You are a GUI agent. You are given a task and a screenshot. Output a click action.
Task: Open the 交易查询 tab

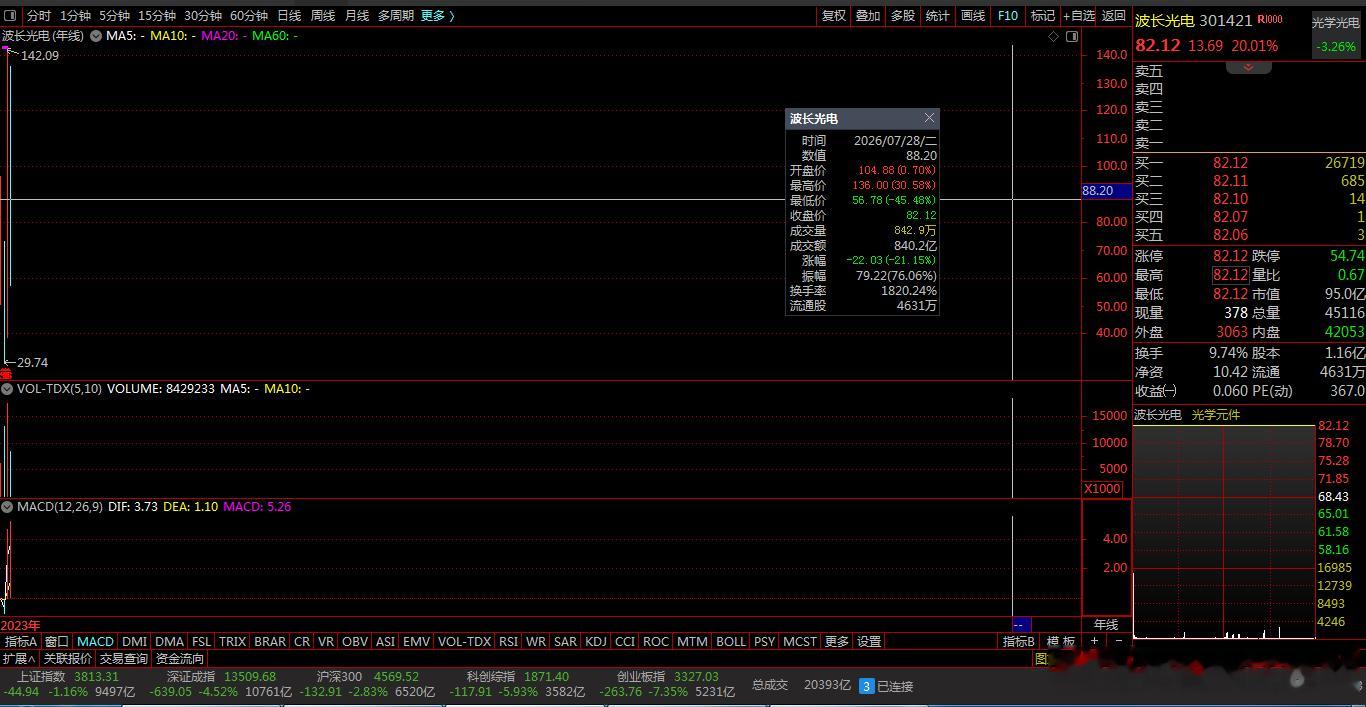pos(124,659)
